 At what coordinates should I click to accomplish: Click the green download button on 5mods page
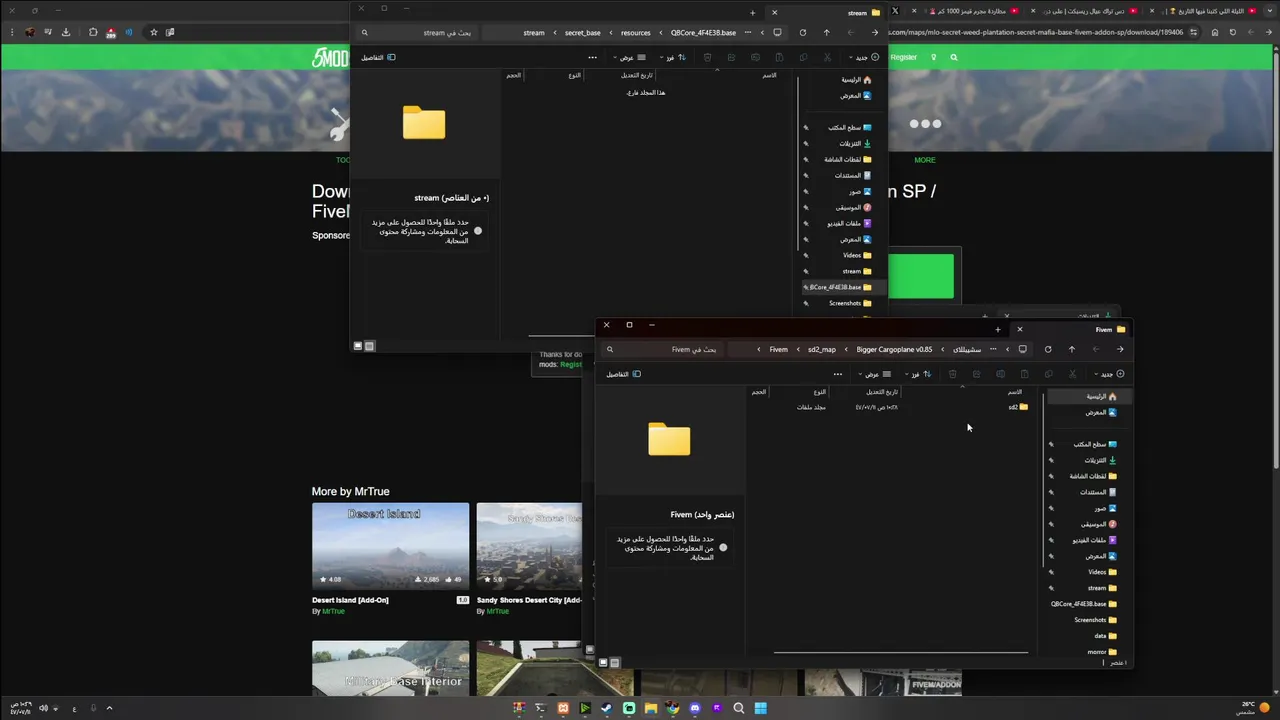coord(921,276)
